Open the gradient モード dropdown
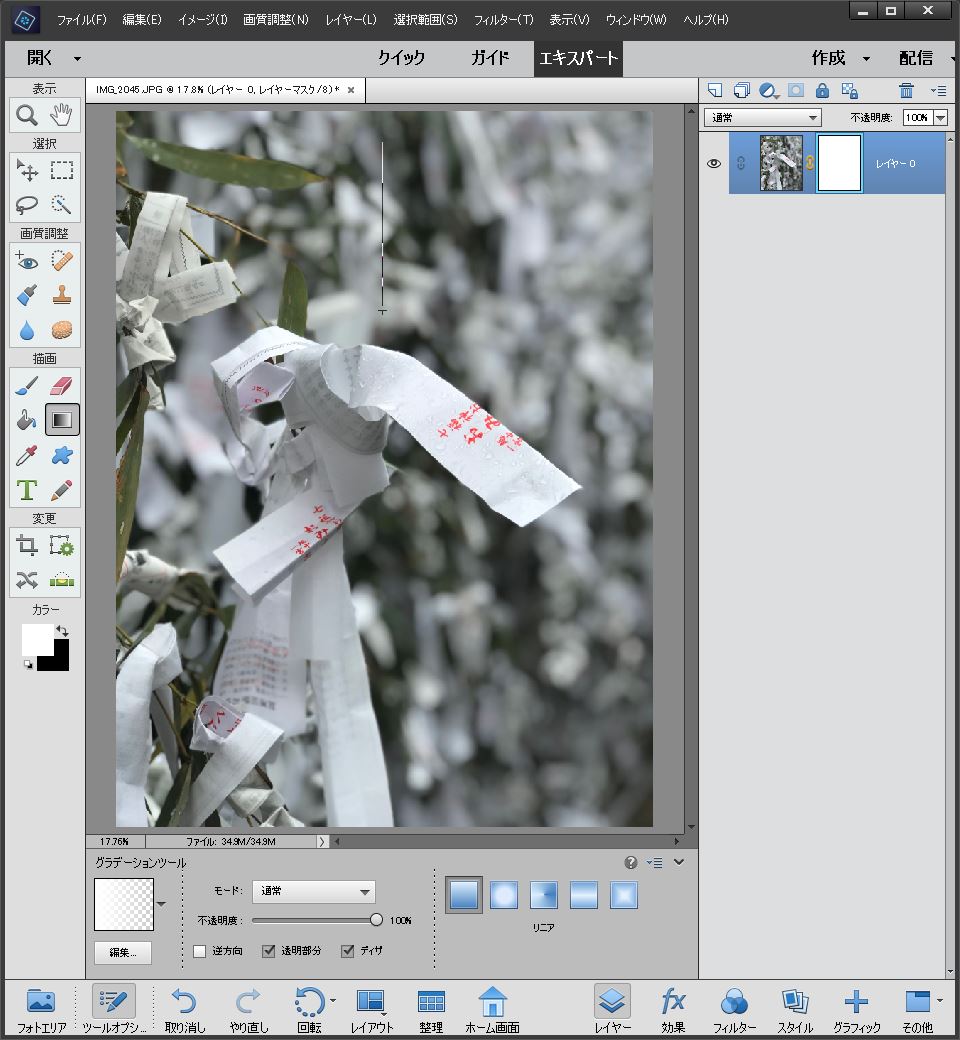Image resolution: width=960 pixels, height=1040 pixels. coord(316,891)
